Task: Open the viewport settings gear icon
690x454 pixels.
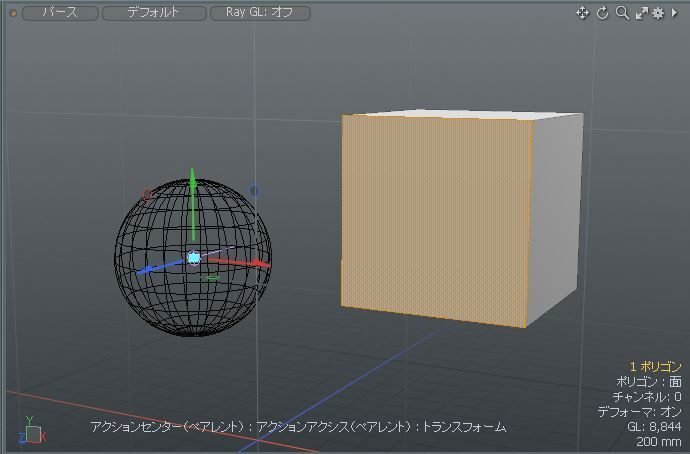Action: 658,13
